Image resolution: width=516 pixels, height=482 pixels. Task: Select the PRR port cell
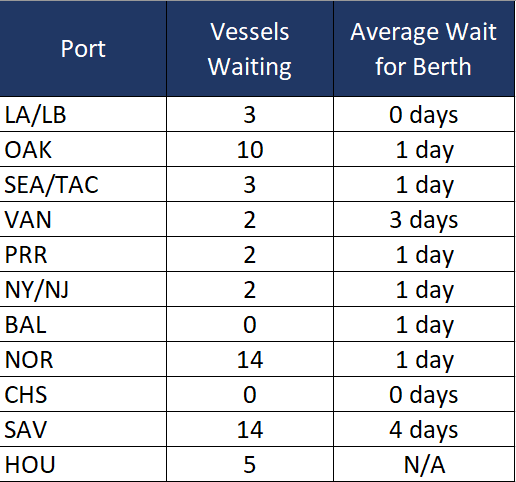[x=83, y=254]
